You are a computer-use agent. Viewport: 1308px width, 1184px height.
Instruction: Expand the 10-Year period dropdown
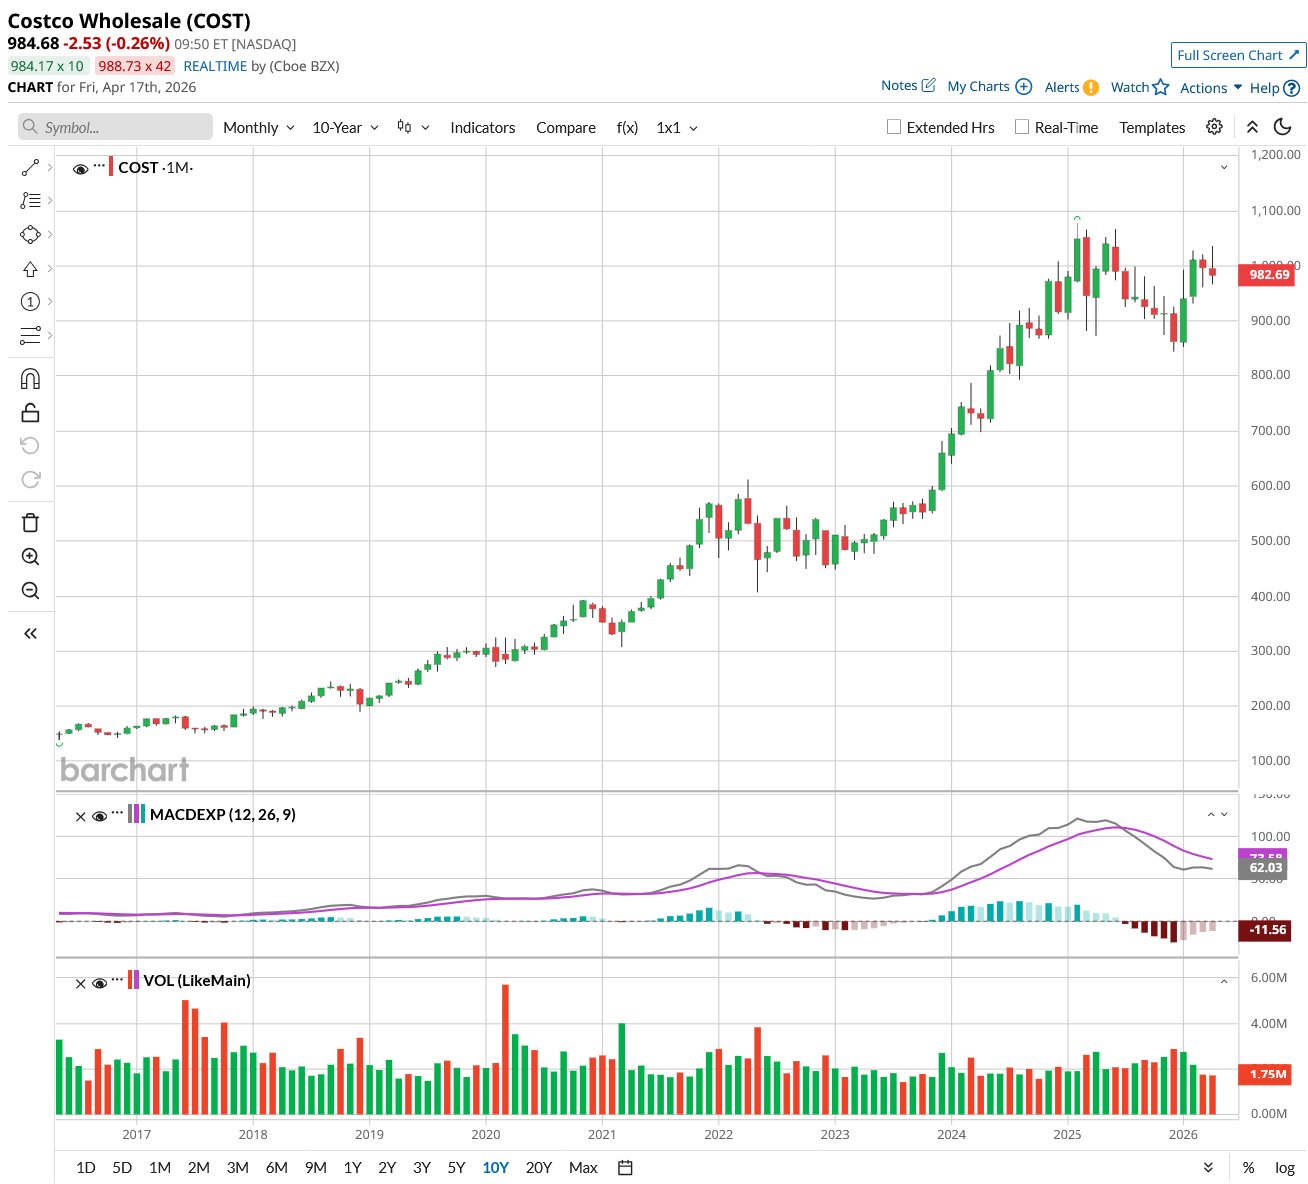pos(345,128)
